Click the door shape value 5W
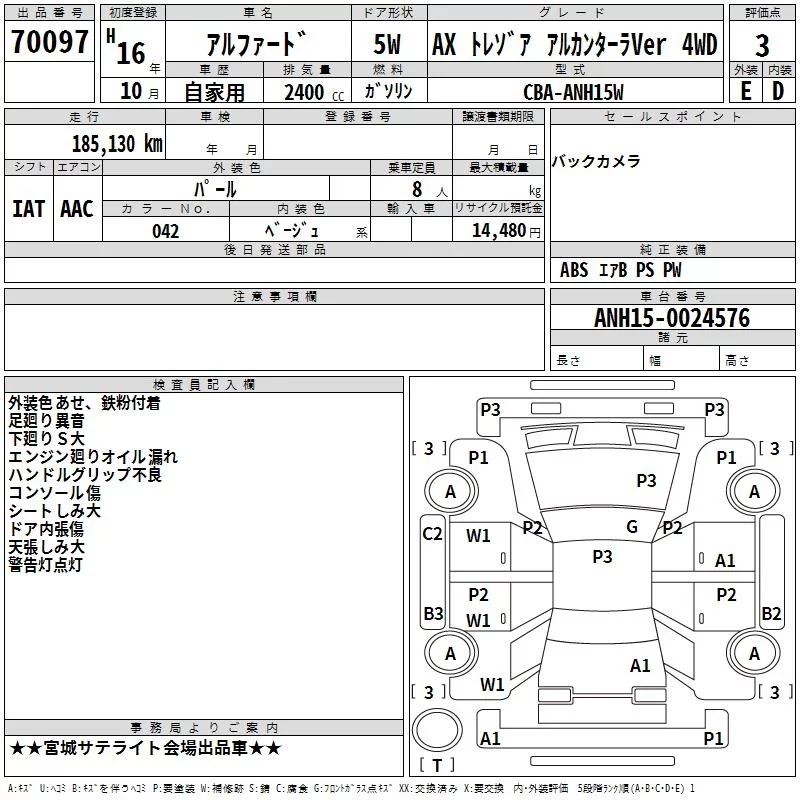Viewport: 800px width, 800px height. tap(387, 44)
